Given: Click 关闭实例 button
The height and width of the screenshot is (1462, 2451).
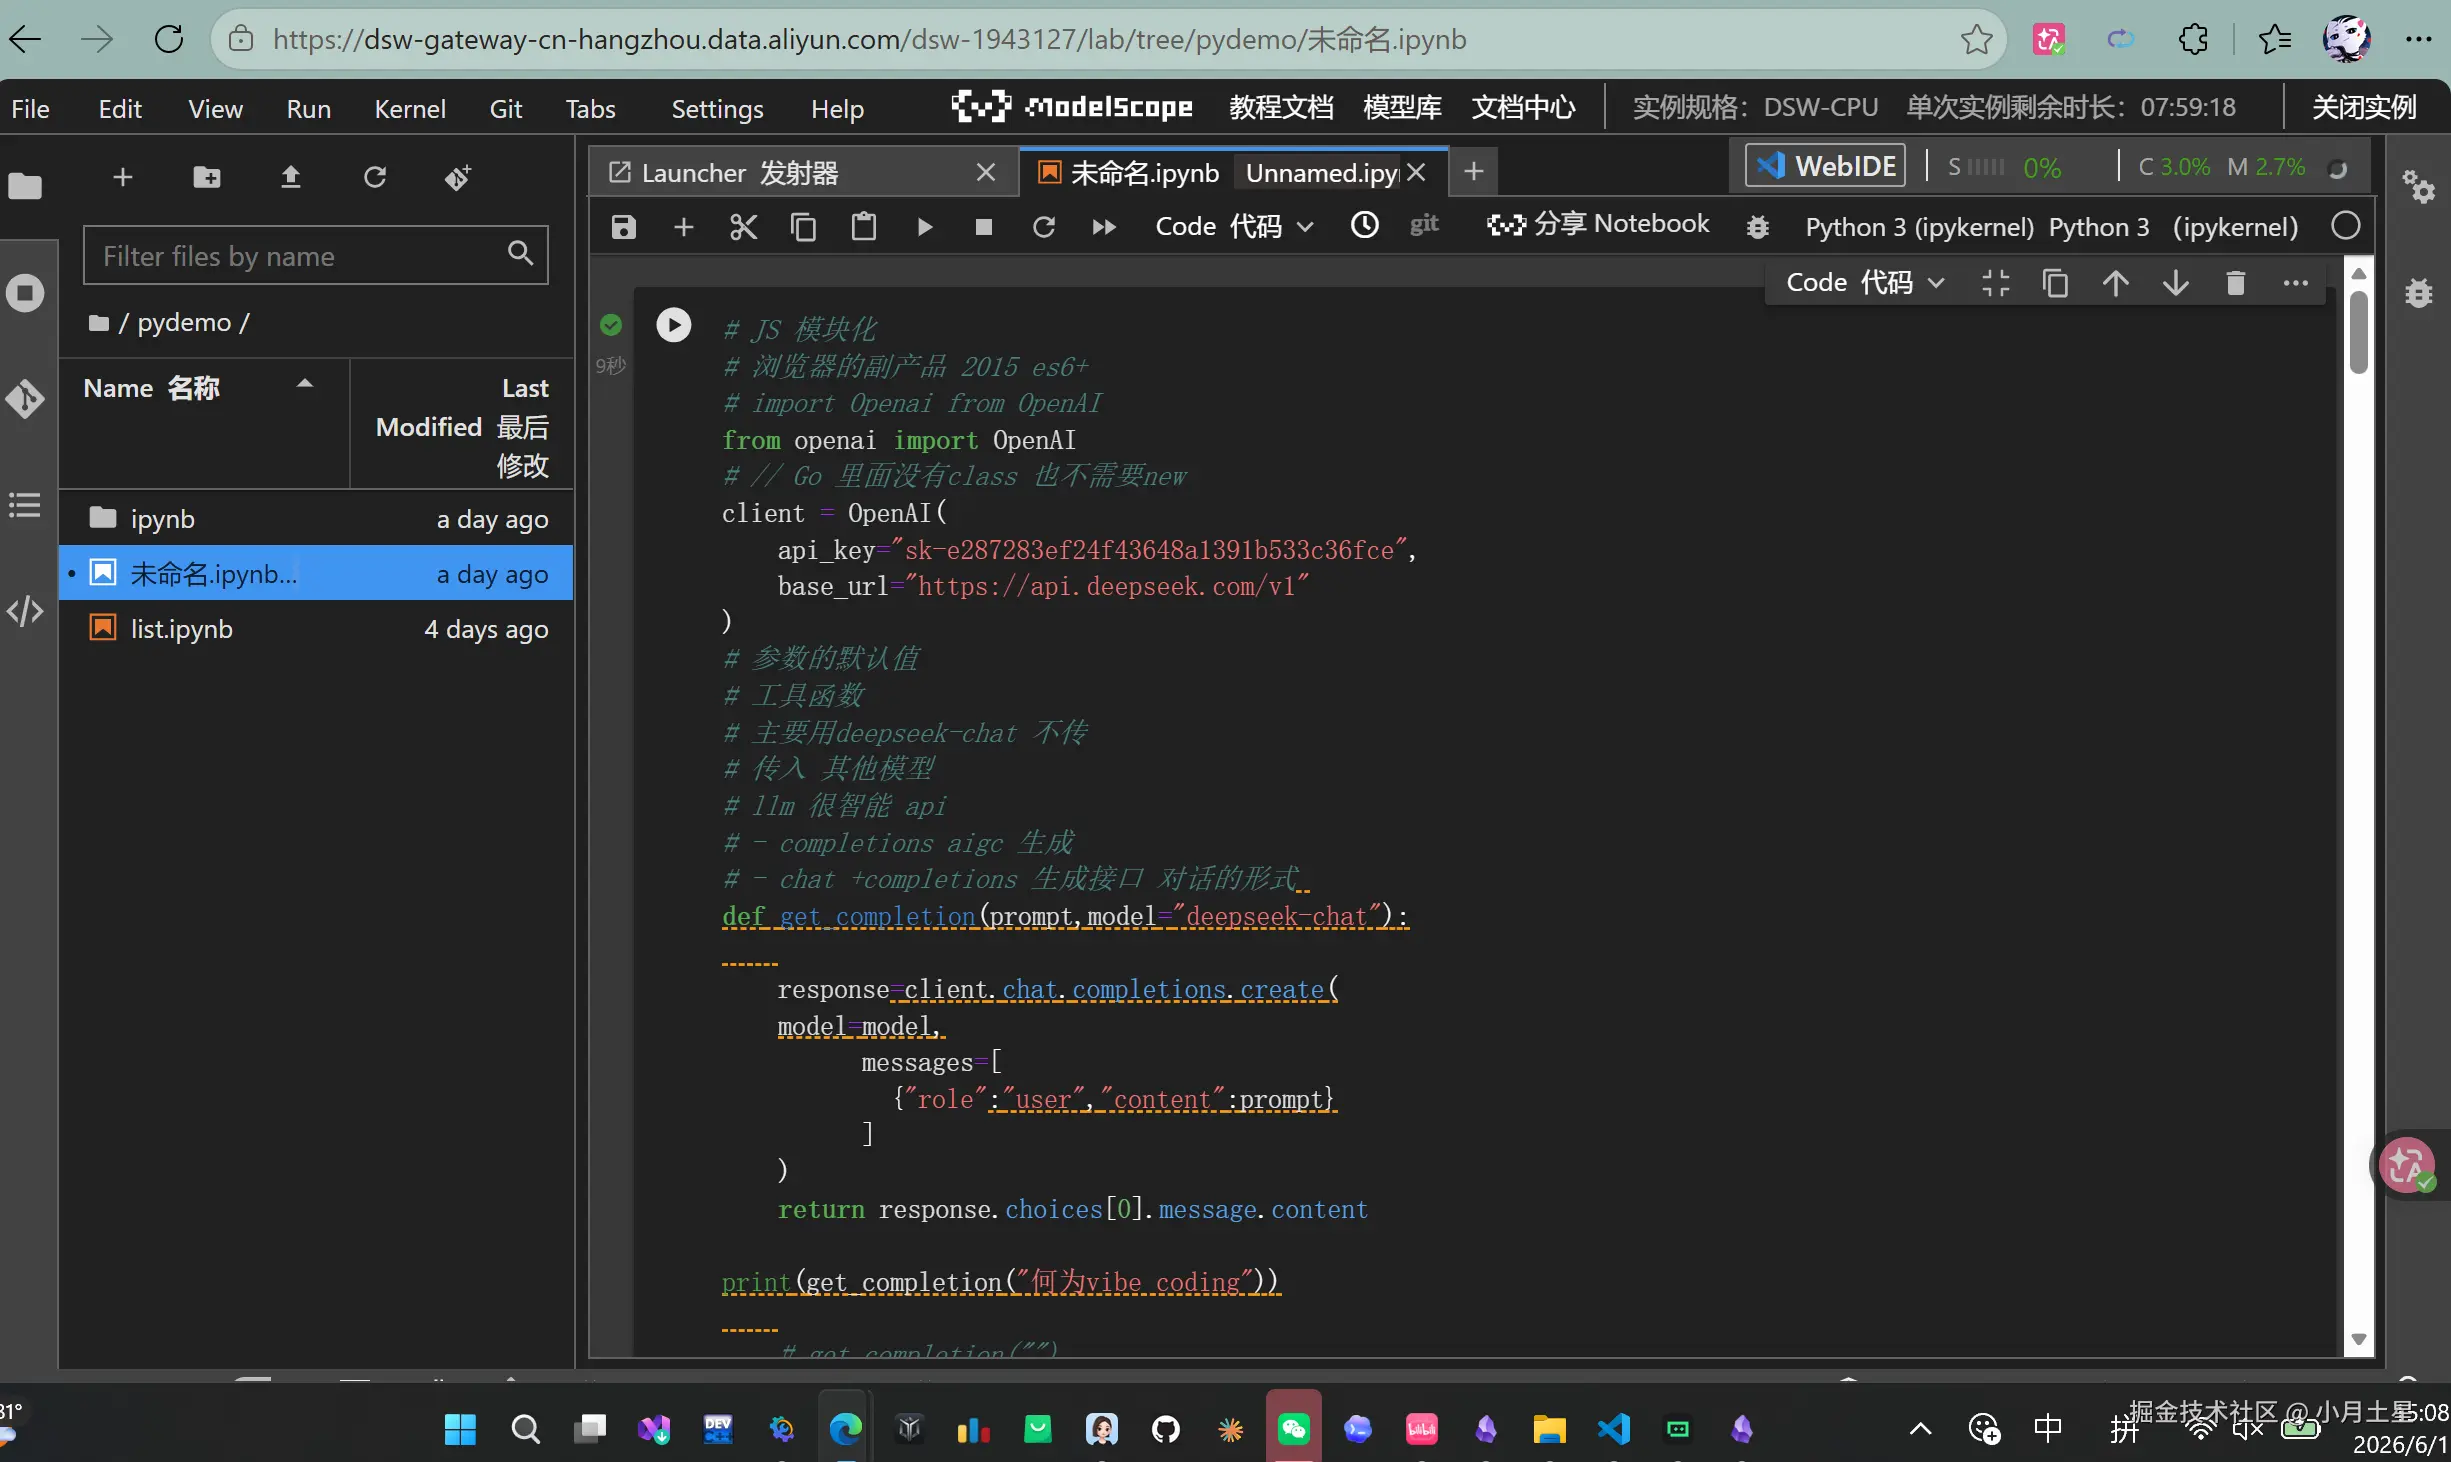Looking at the screenshot, I should click(x=2365, y=107).
